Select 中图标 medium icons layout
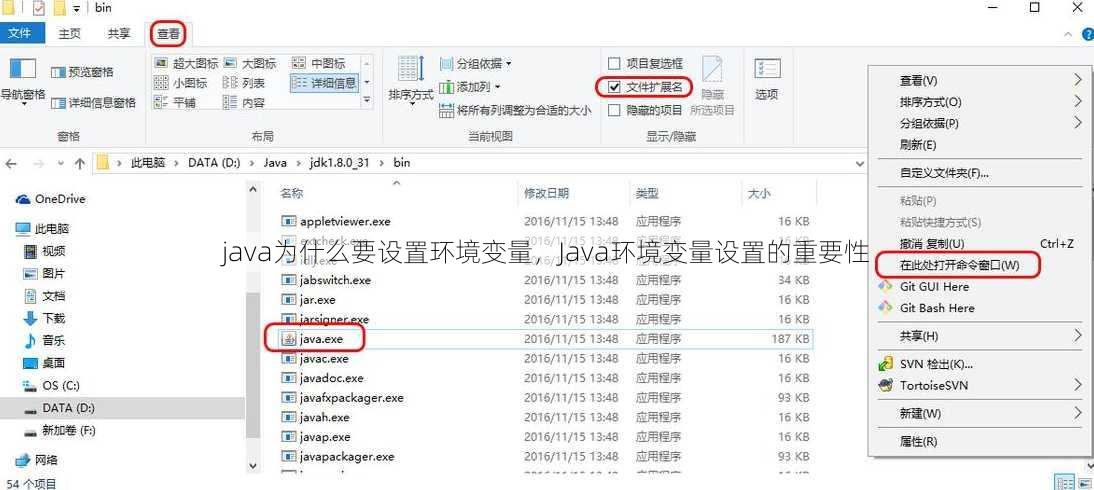 click(x=318, y=64)
